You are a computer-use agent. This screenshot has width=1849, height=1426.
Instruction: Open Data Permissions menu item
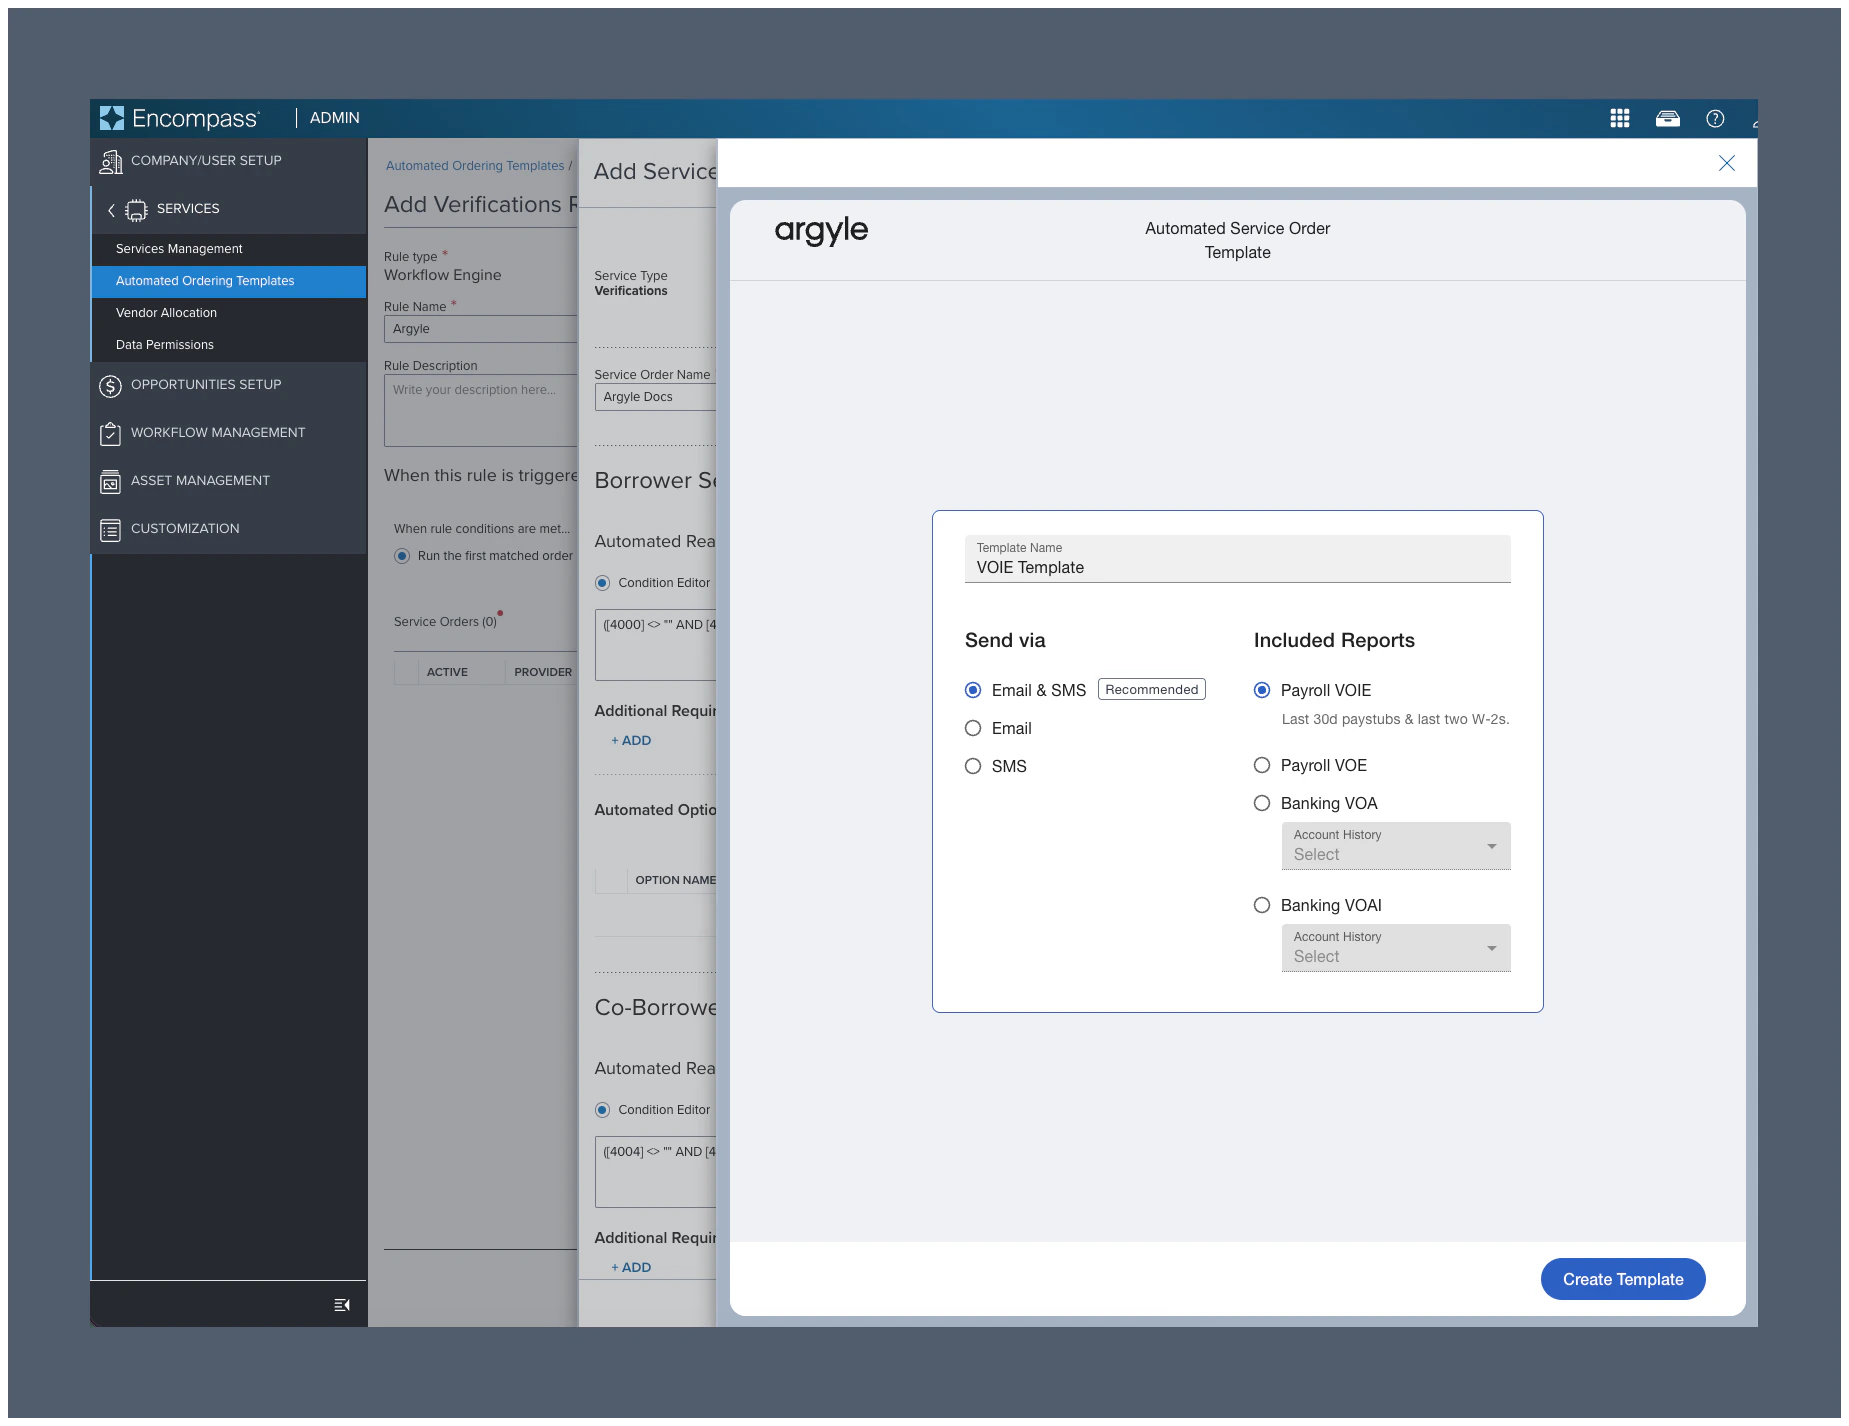click(x=229, y=345)
